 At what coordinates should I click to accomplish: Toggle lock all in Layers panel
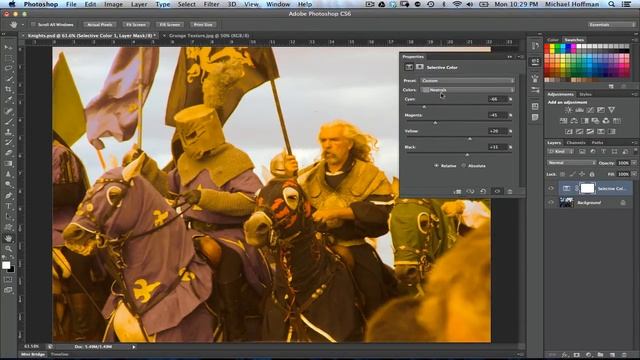[592, 174]
